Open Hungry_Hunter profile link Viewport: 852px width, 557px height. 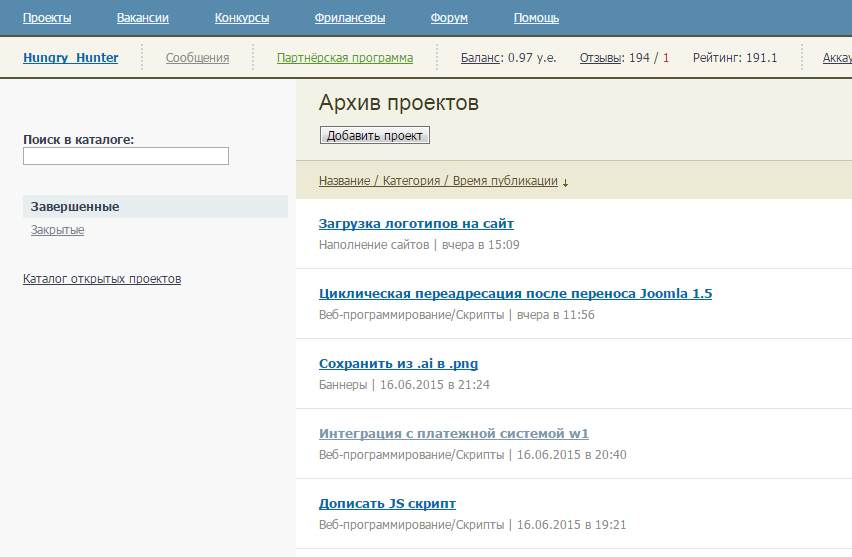coord(70,58)
